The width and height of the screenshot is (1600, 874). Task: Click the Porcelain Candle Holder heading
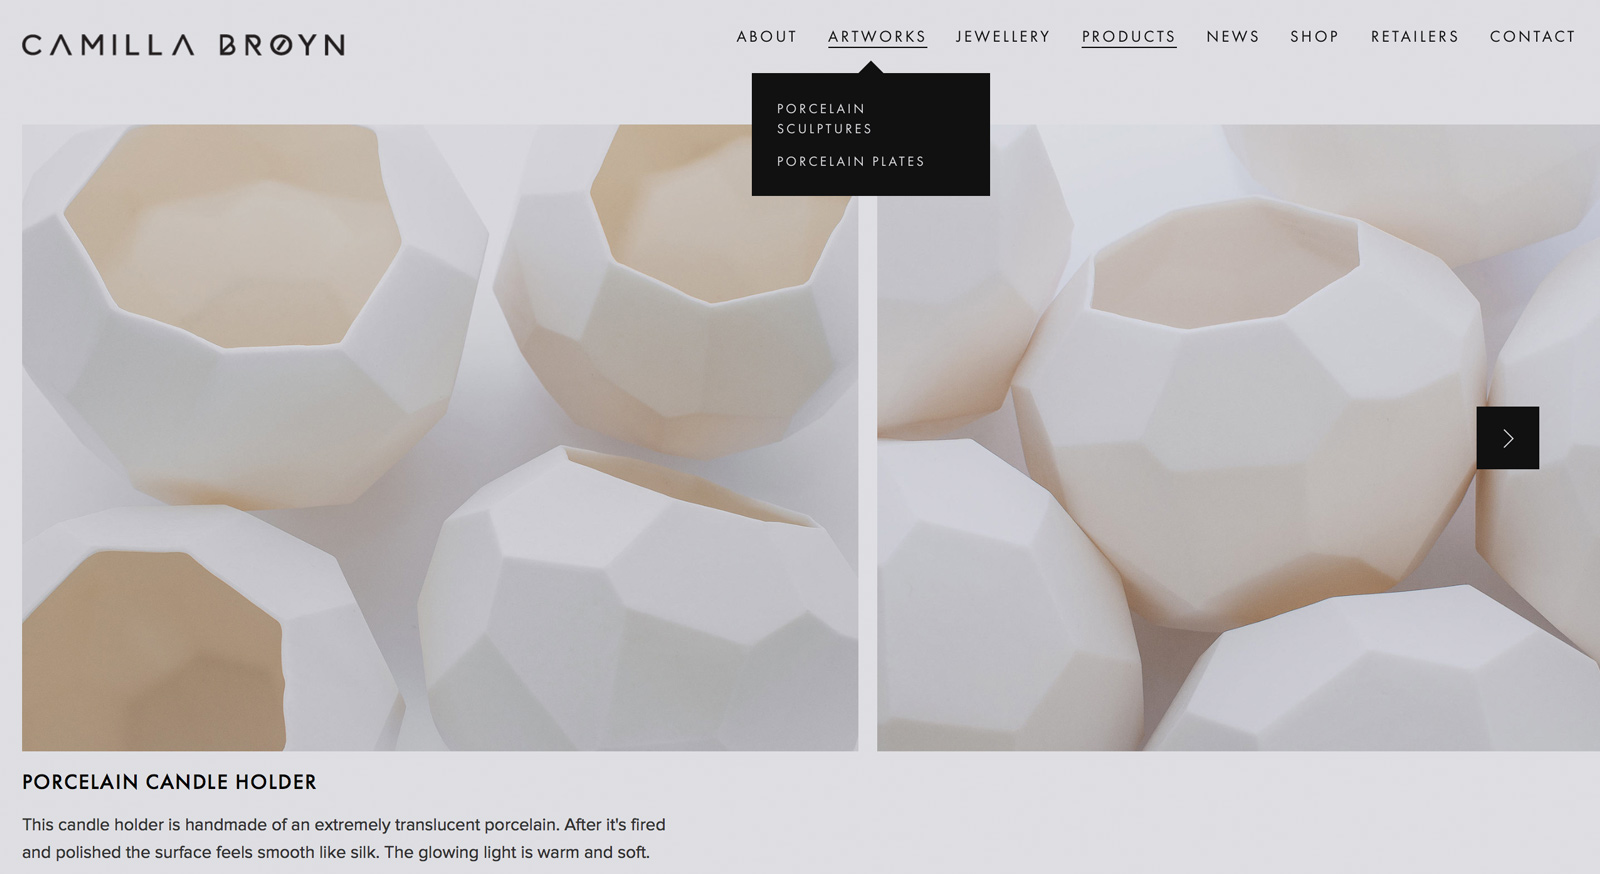[x=169, y=782]
